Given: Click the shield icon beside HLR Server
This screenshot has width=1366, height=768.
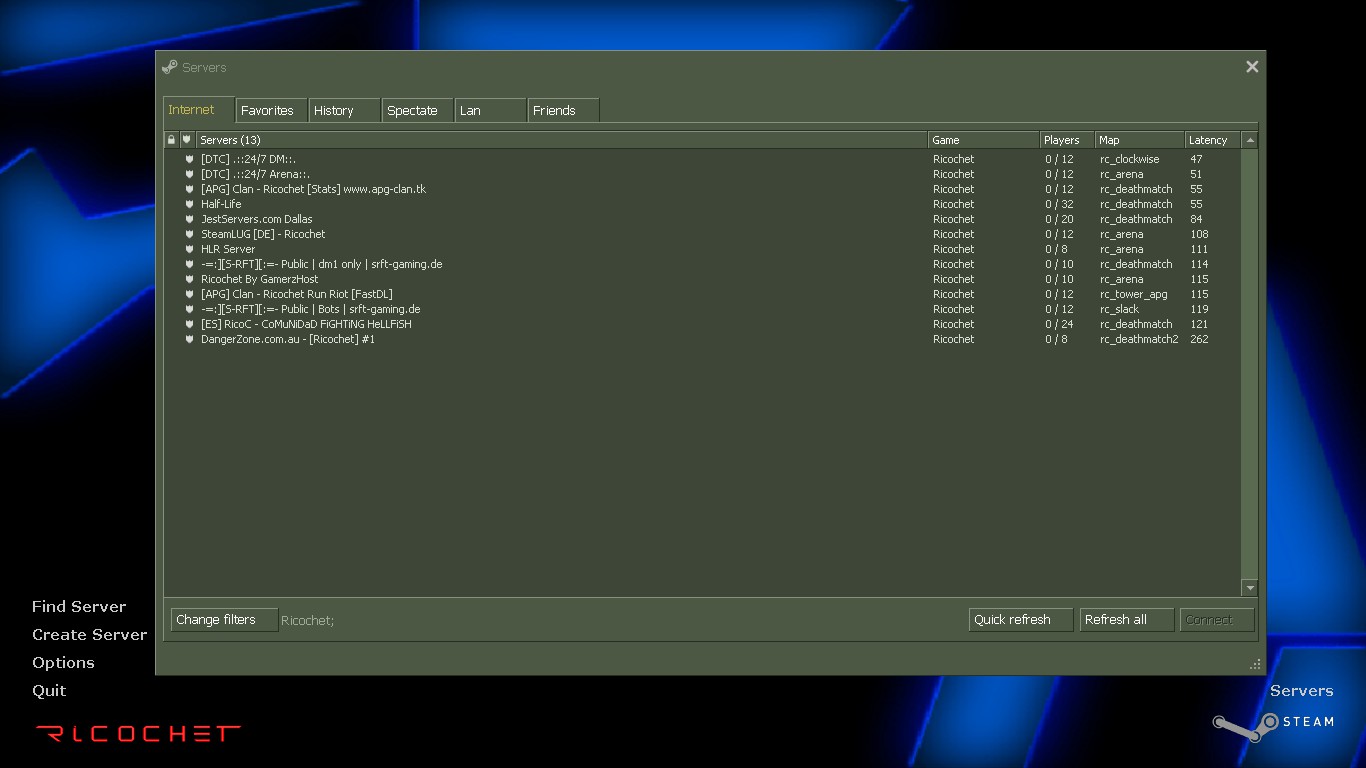Looking at the screenshot, I should click(x=188, y=249).
